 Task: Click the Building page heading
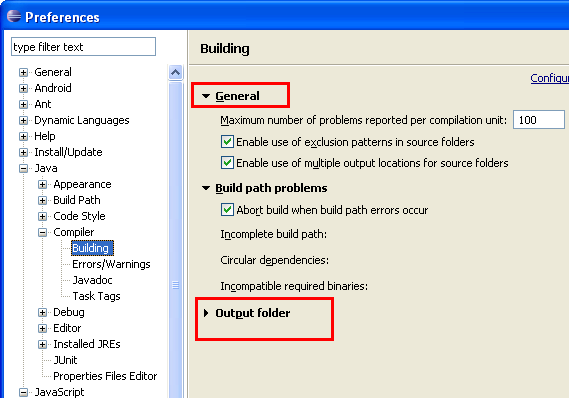tap(225, 49)
